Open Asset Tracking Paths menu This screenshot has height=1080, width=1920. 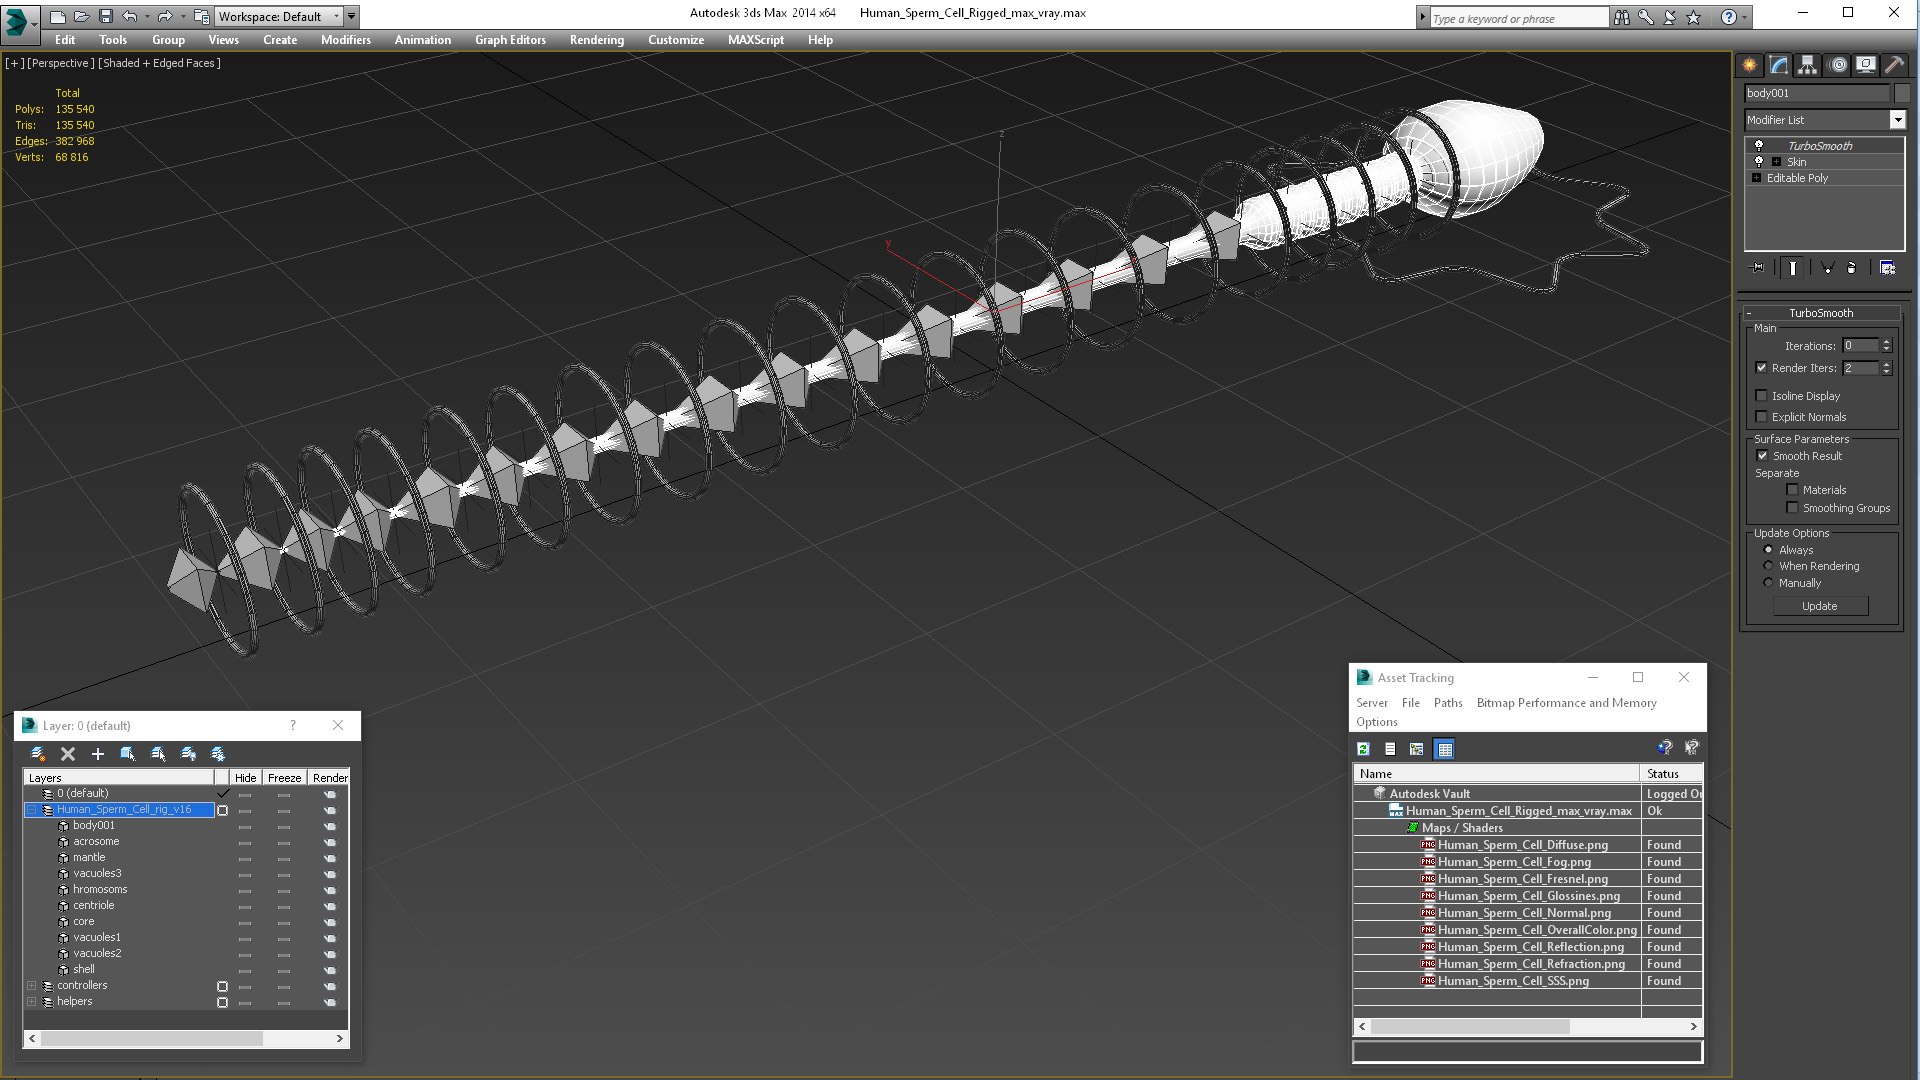1447,703
